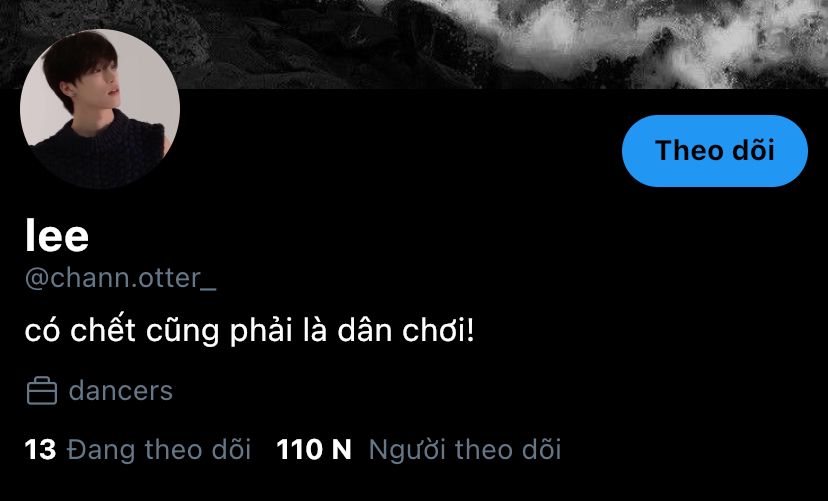Screen dimensions: 828x501
Task: Click the 110 N followers count
Action: [314, 450]
